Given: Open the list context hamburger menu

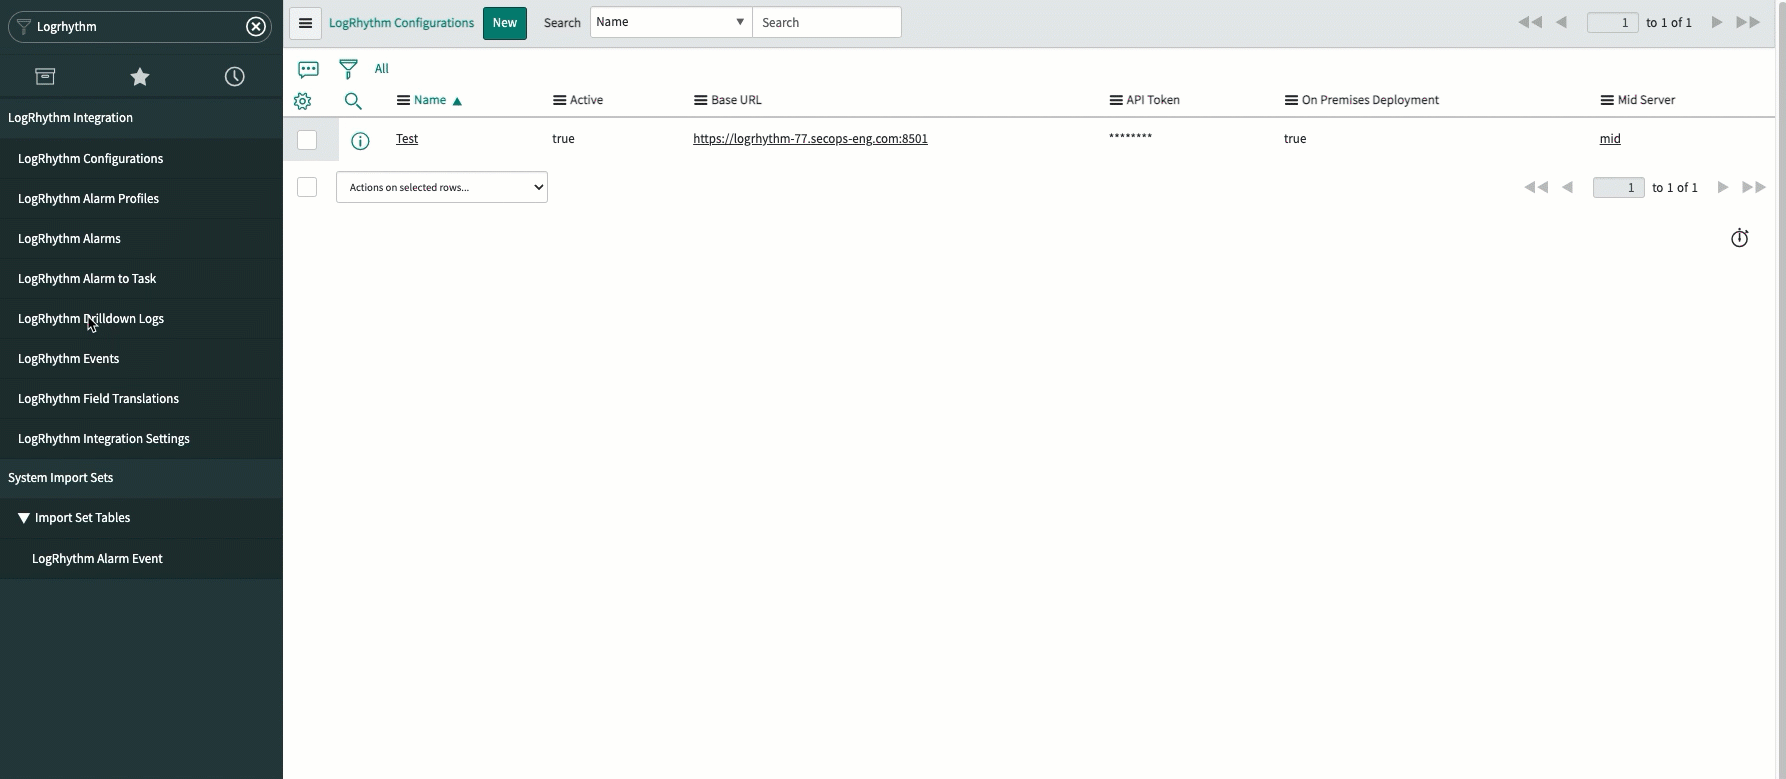Looking at the screenshot, I should pyautogui.click(x=306, y=23).
